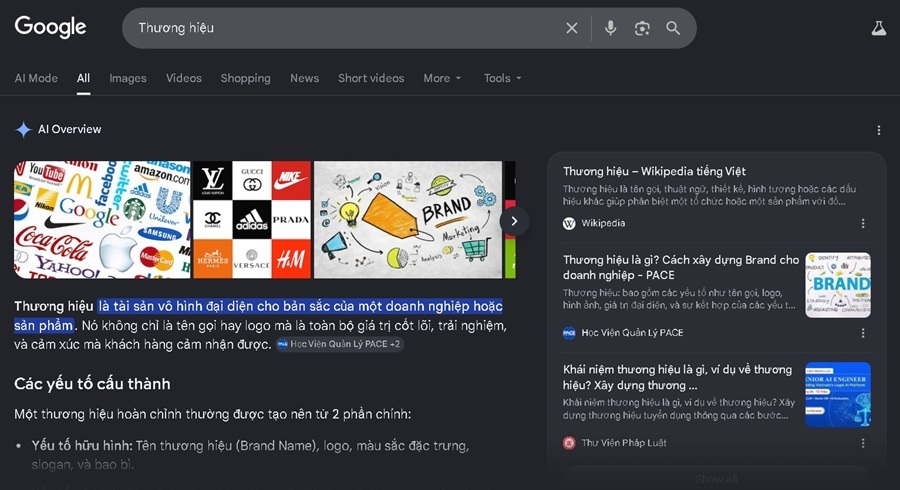Switch to Videos tab
The width and height of the screenshot is (900, 490).
click(184, 78)
